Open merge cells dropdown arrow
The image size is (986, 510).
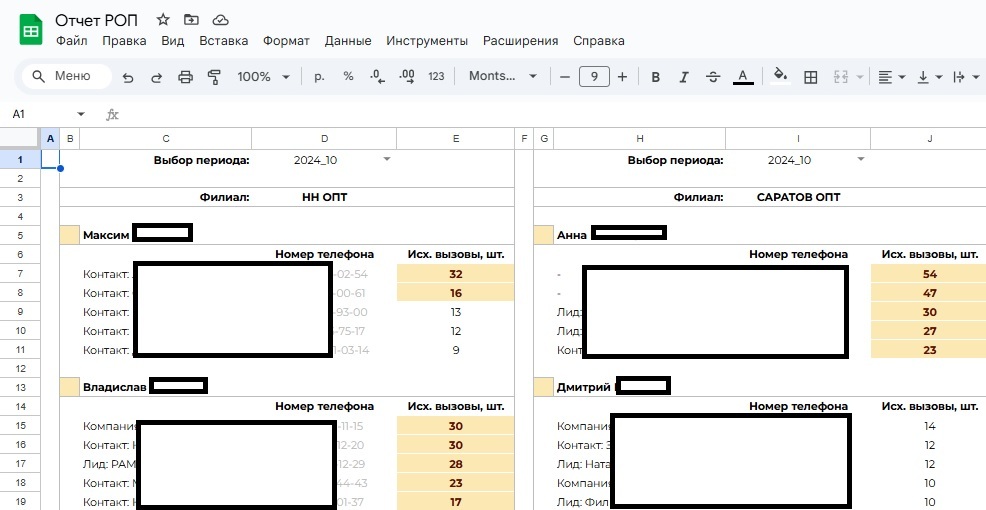tap(860, 77)
